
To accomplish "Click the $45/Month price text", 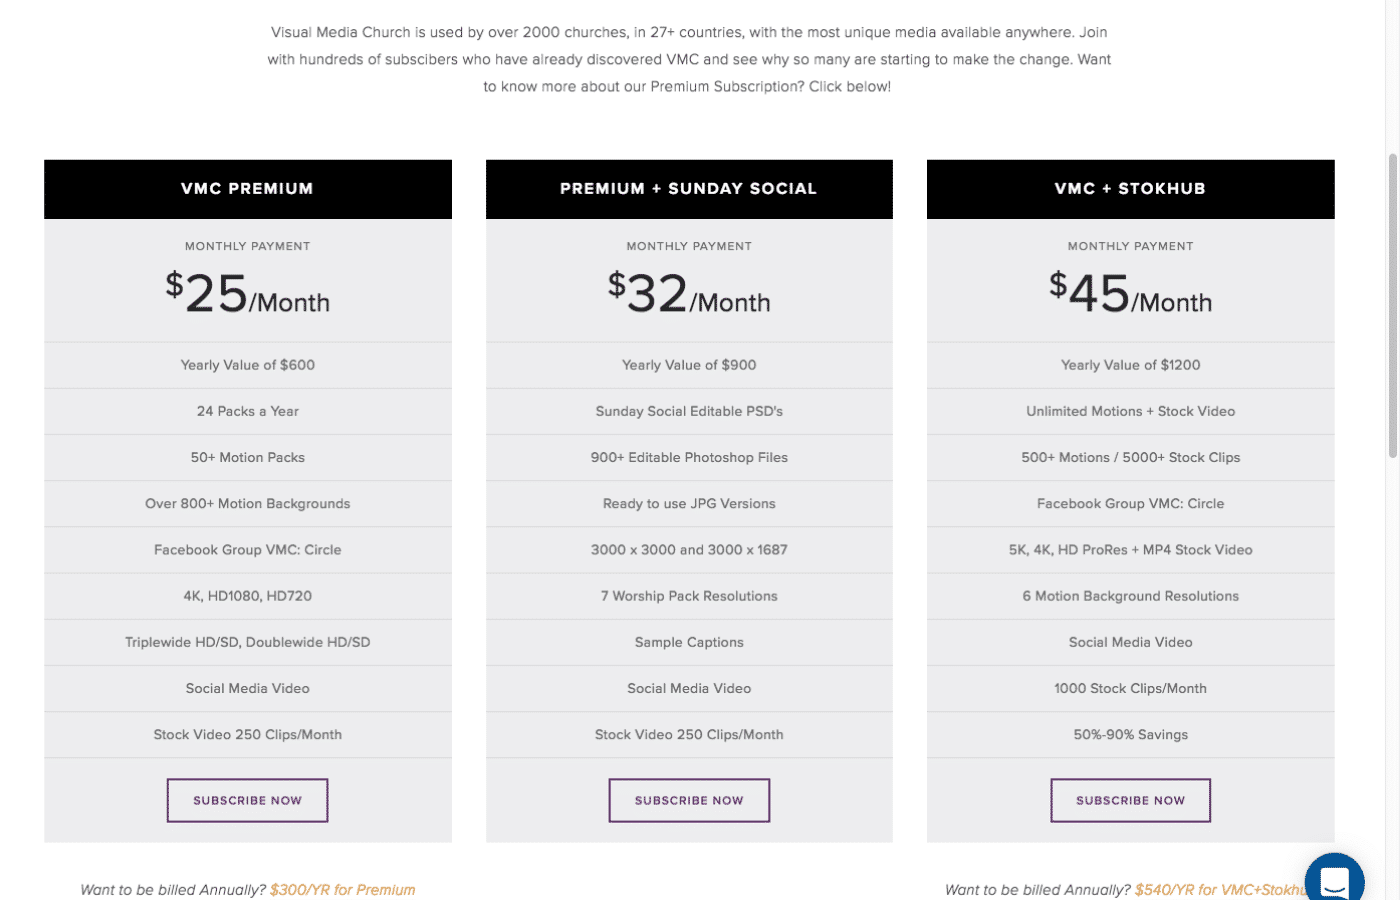I will click(x=1131, y=292).
